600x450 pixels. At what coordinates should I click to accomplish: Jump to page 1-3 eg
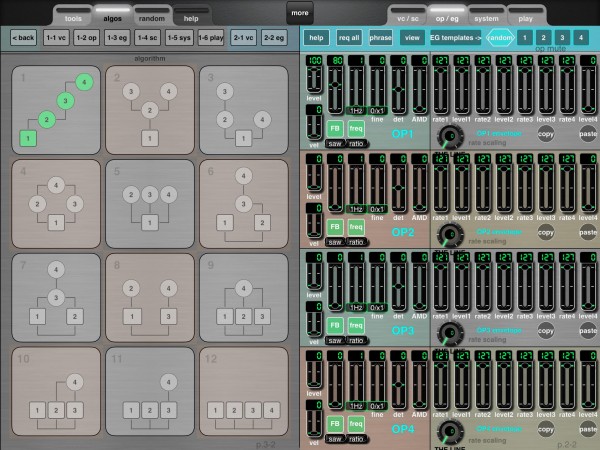tap(117, 38)
